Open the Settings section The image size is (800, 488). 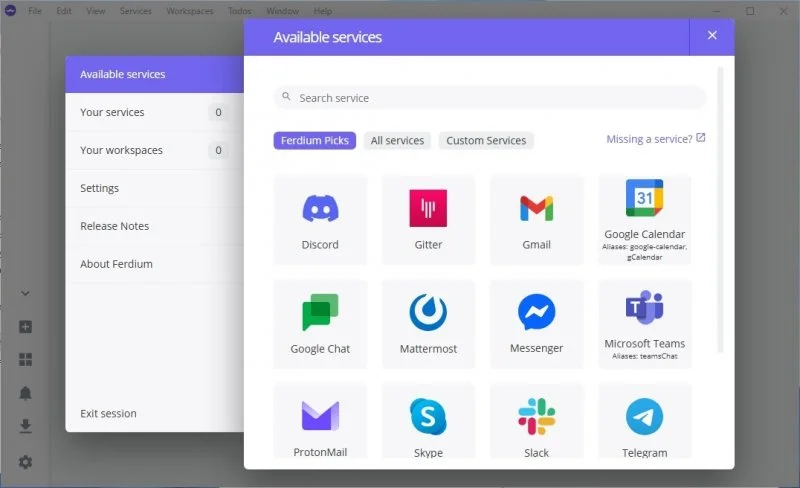pyautogui.click(x=155, y=188)
